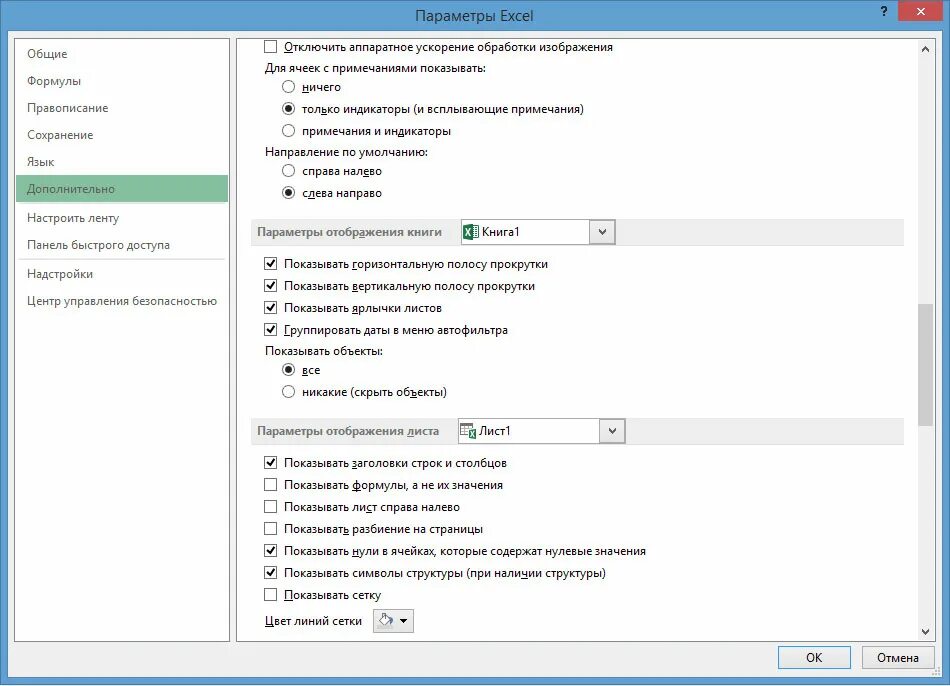This screenshot has width=950, height=686.
Task: Open the Лист1 sheet dropdown
Action: (612, 431)
